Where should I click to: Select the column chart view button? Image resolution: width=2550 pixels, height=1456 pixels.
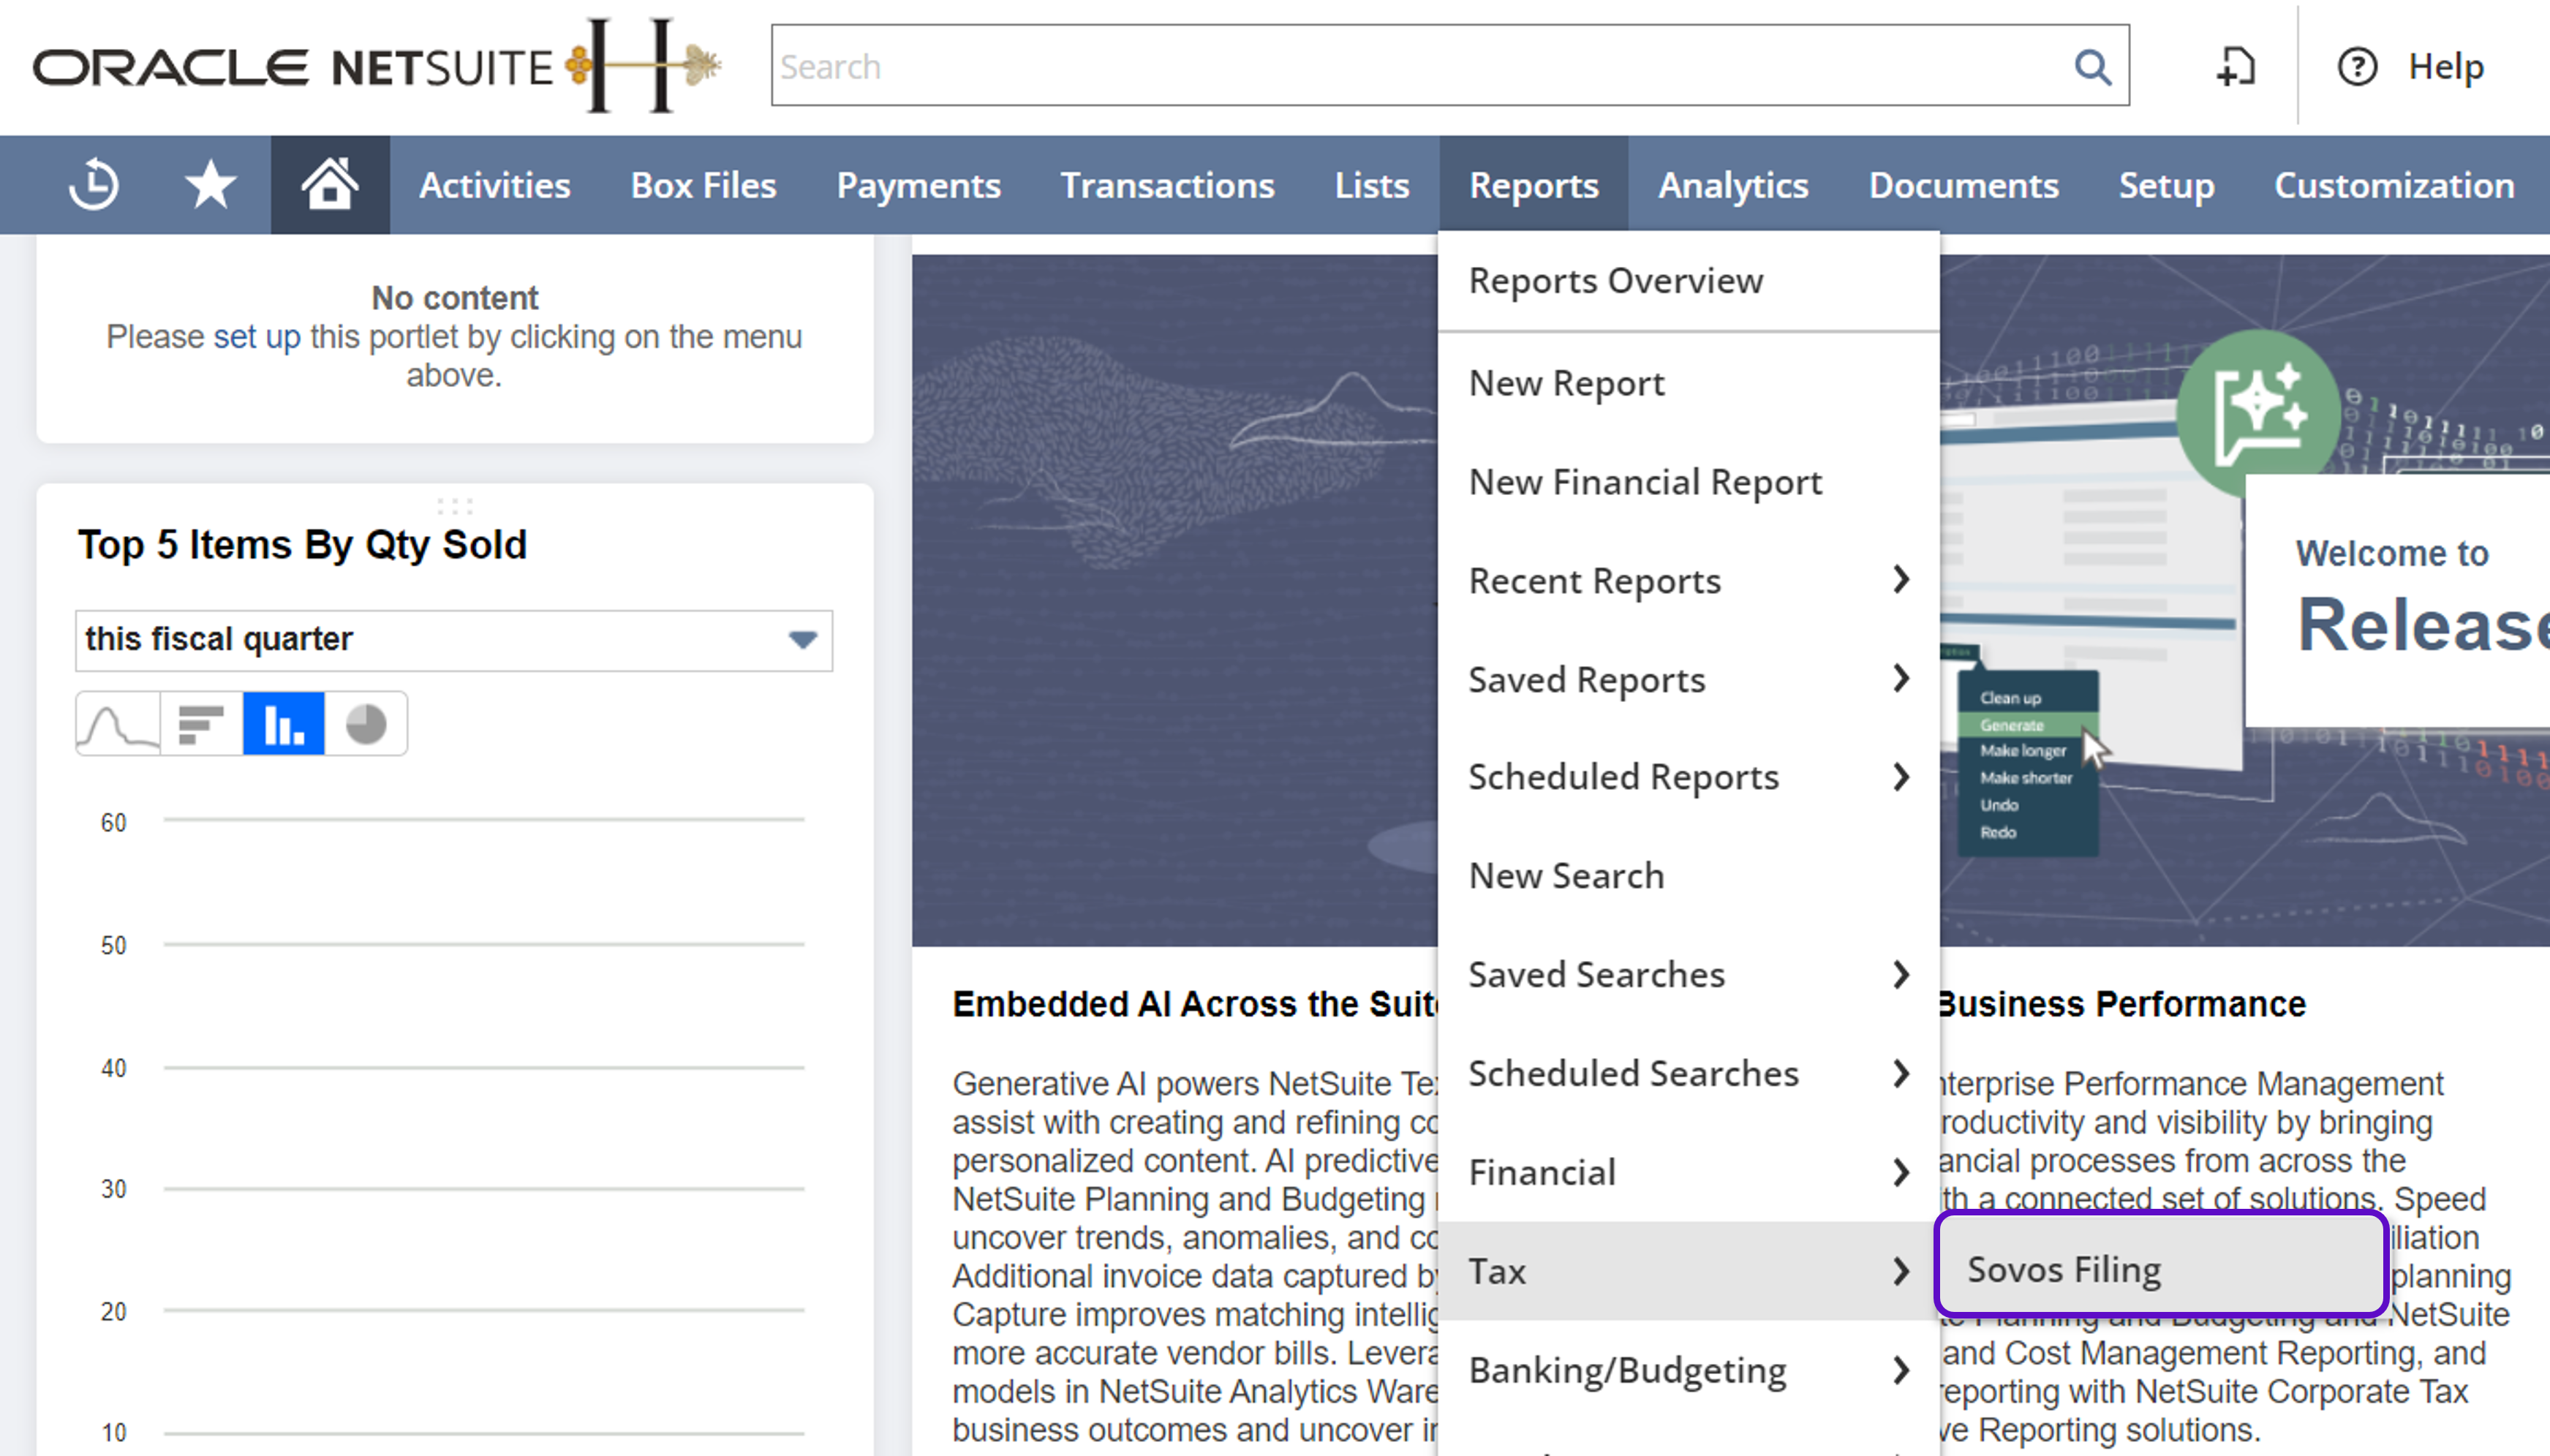click(x=283, y=724)
